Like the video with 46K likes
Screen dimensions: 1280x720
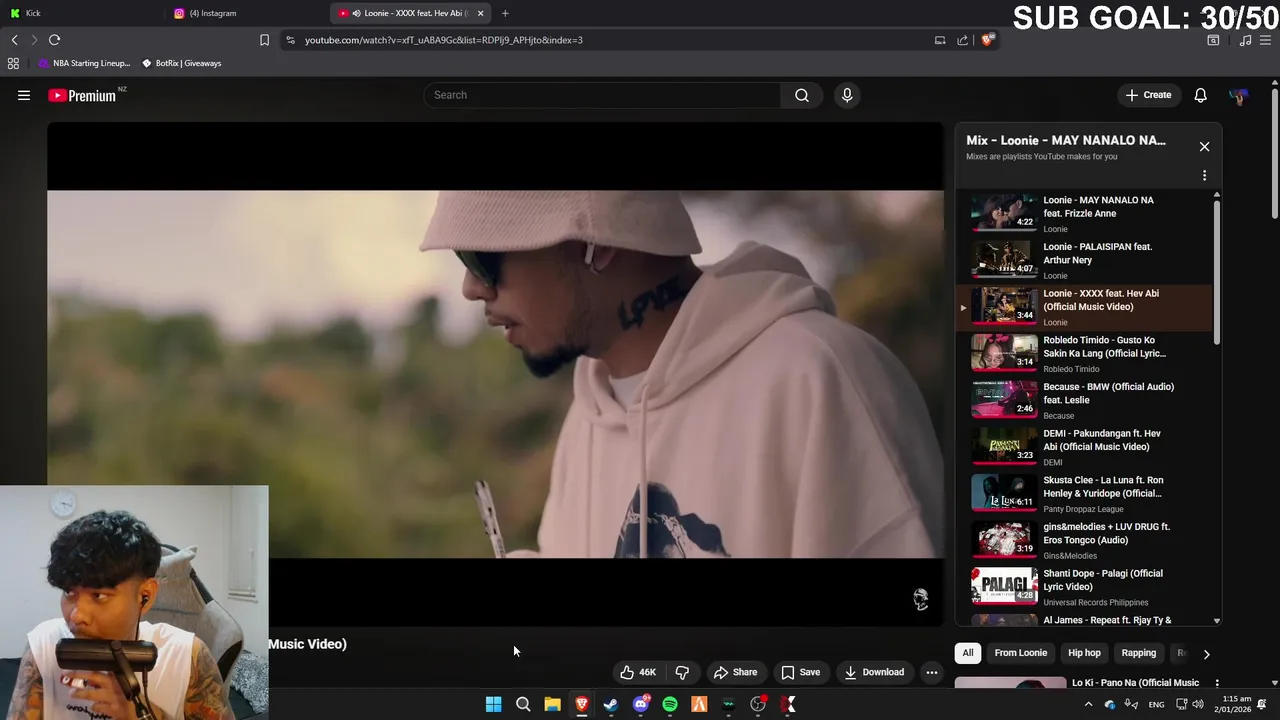tap(638, 672)
